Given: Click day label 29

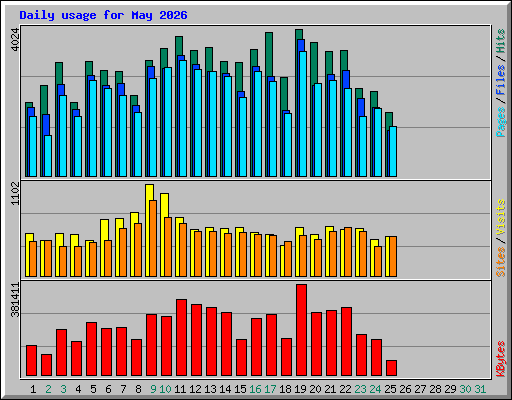Looking at the screenshot, I should click(450, 389).
